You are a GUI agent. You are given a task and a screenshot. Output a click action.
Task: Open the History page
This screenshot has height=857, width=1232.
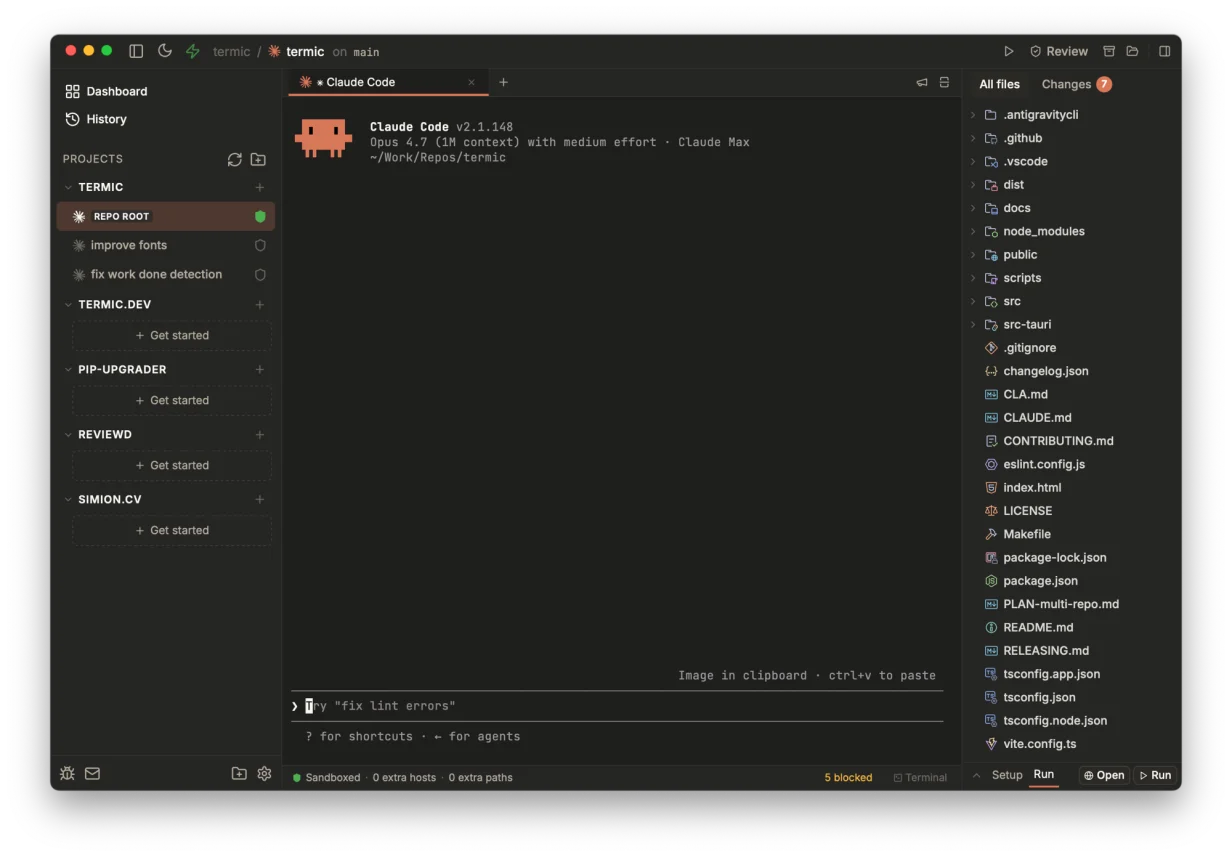(96, 119)
